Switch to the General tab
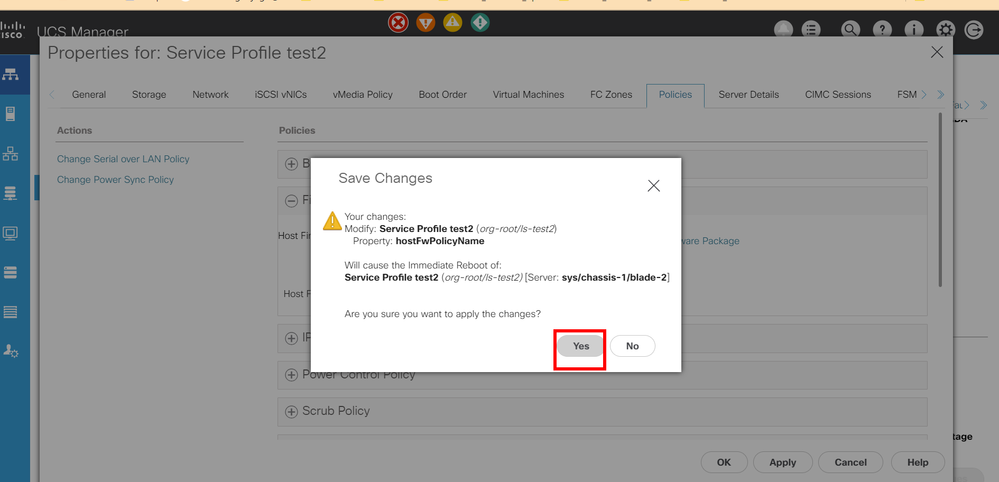 [x=89, y=94]
